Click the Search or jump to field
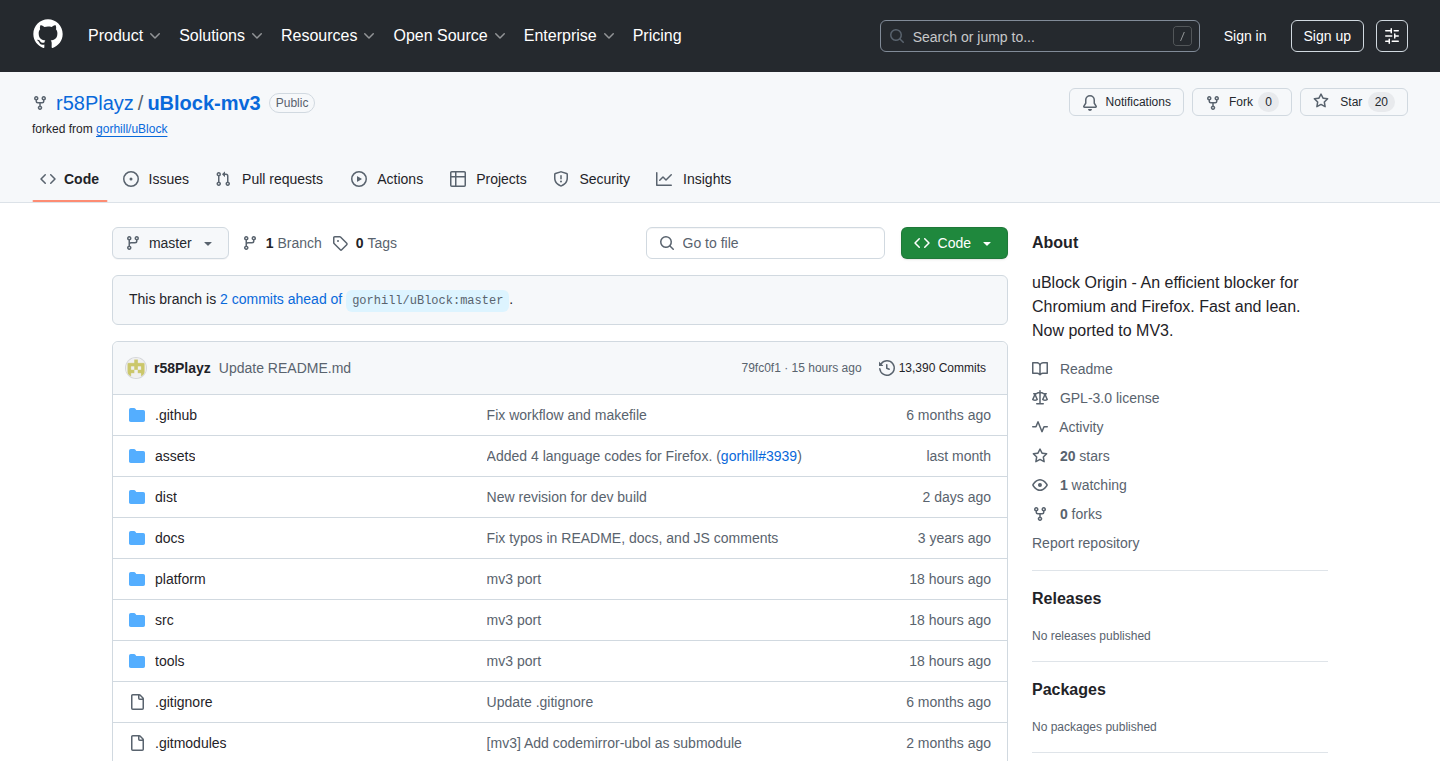 1040,36
